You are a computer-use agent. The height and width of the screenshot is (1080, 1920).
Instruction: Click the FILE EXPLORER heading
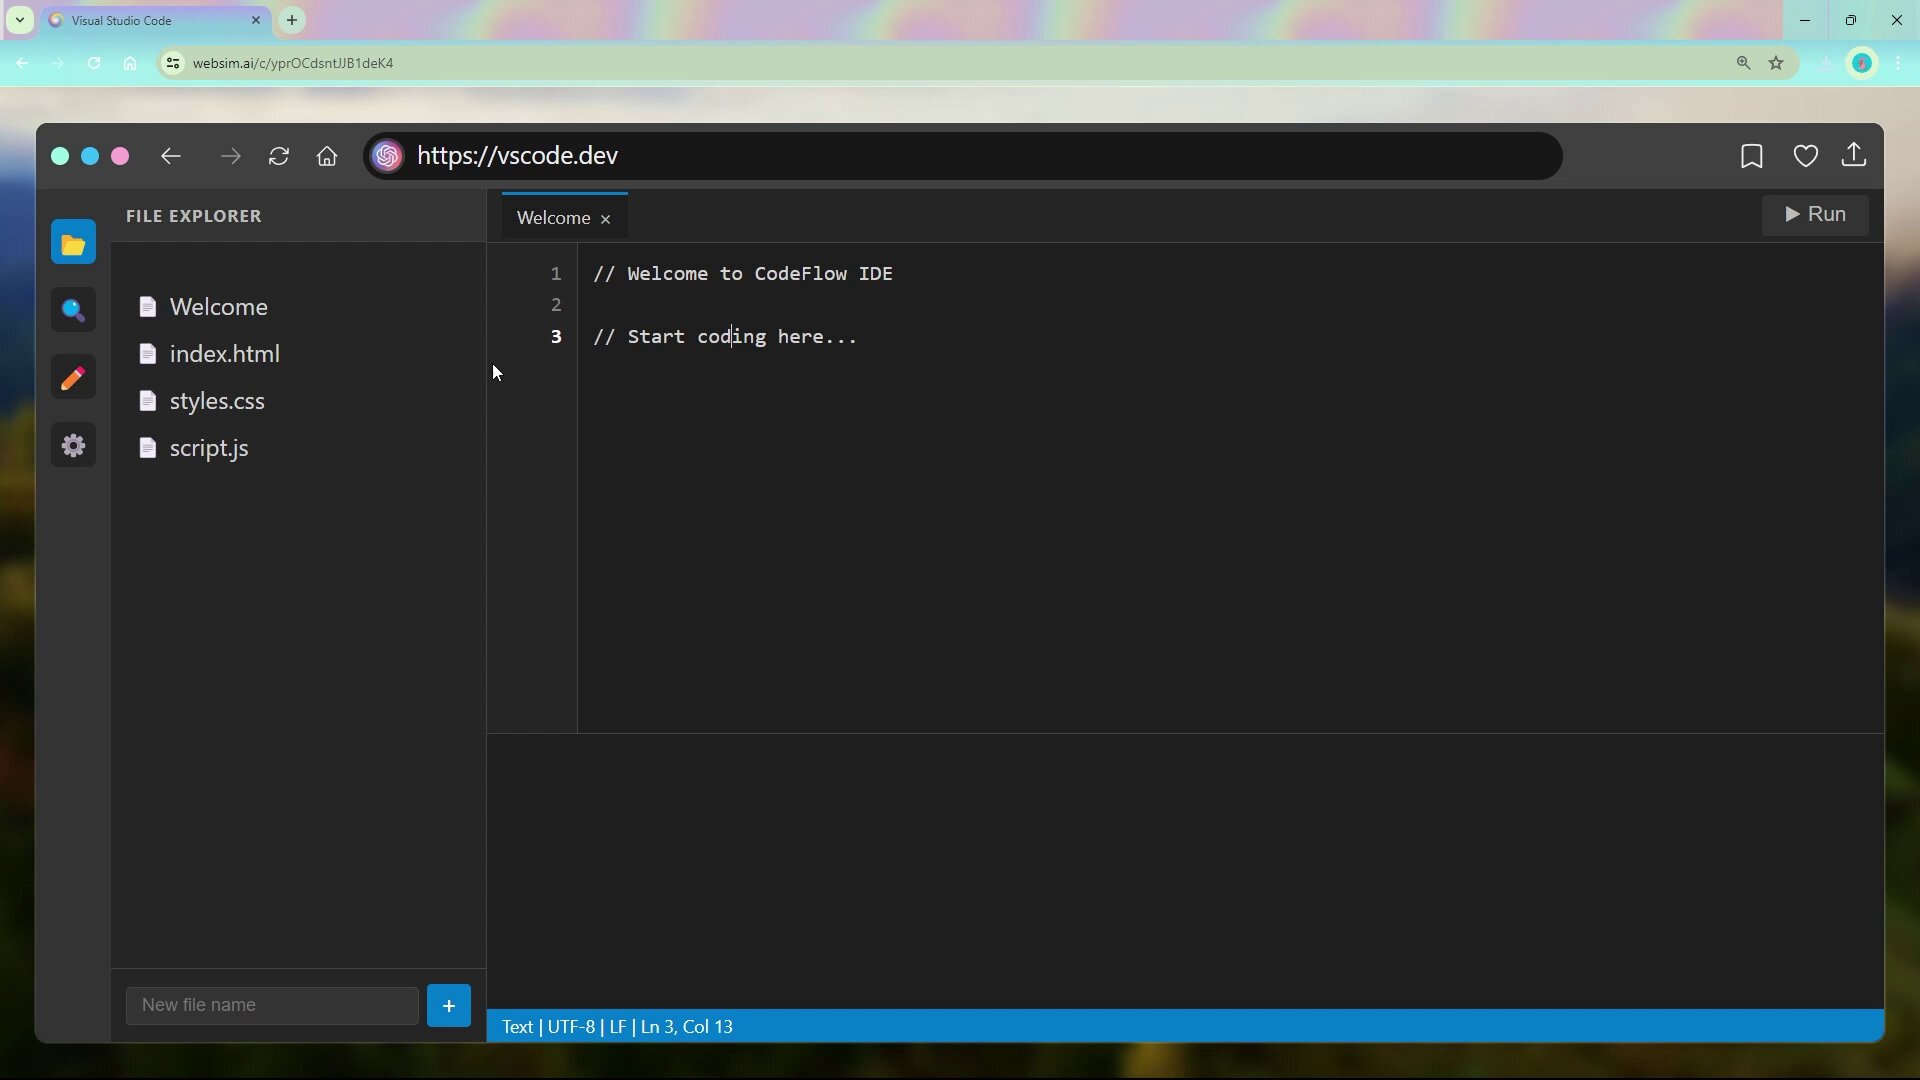[x=194, y=216]
